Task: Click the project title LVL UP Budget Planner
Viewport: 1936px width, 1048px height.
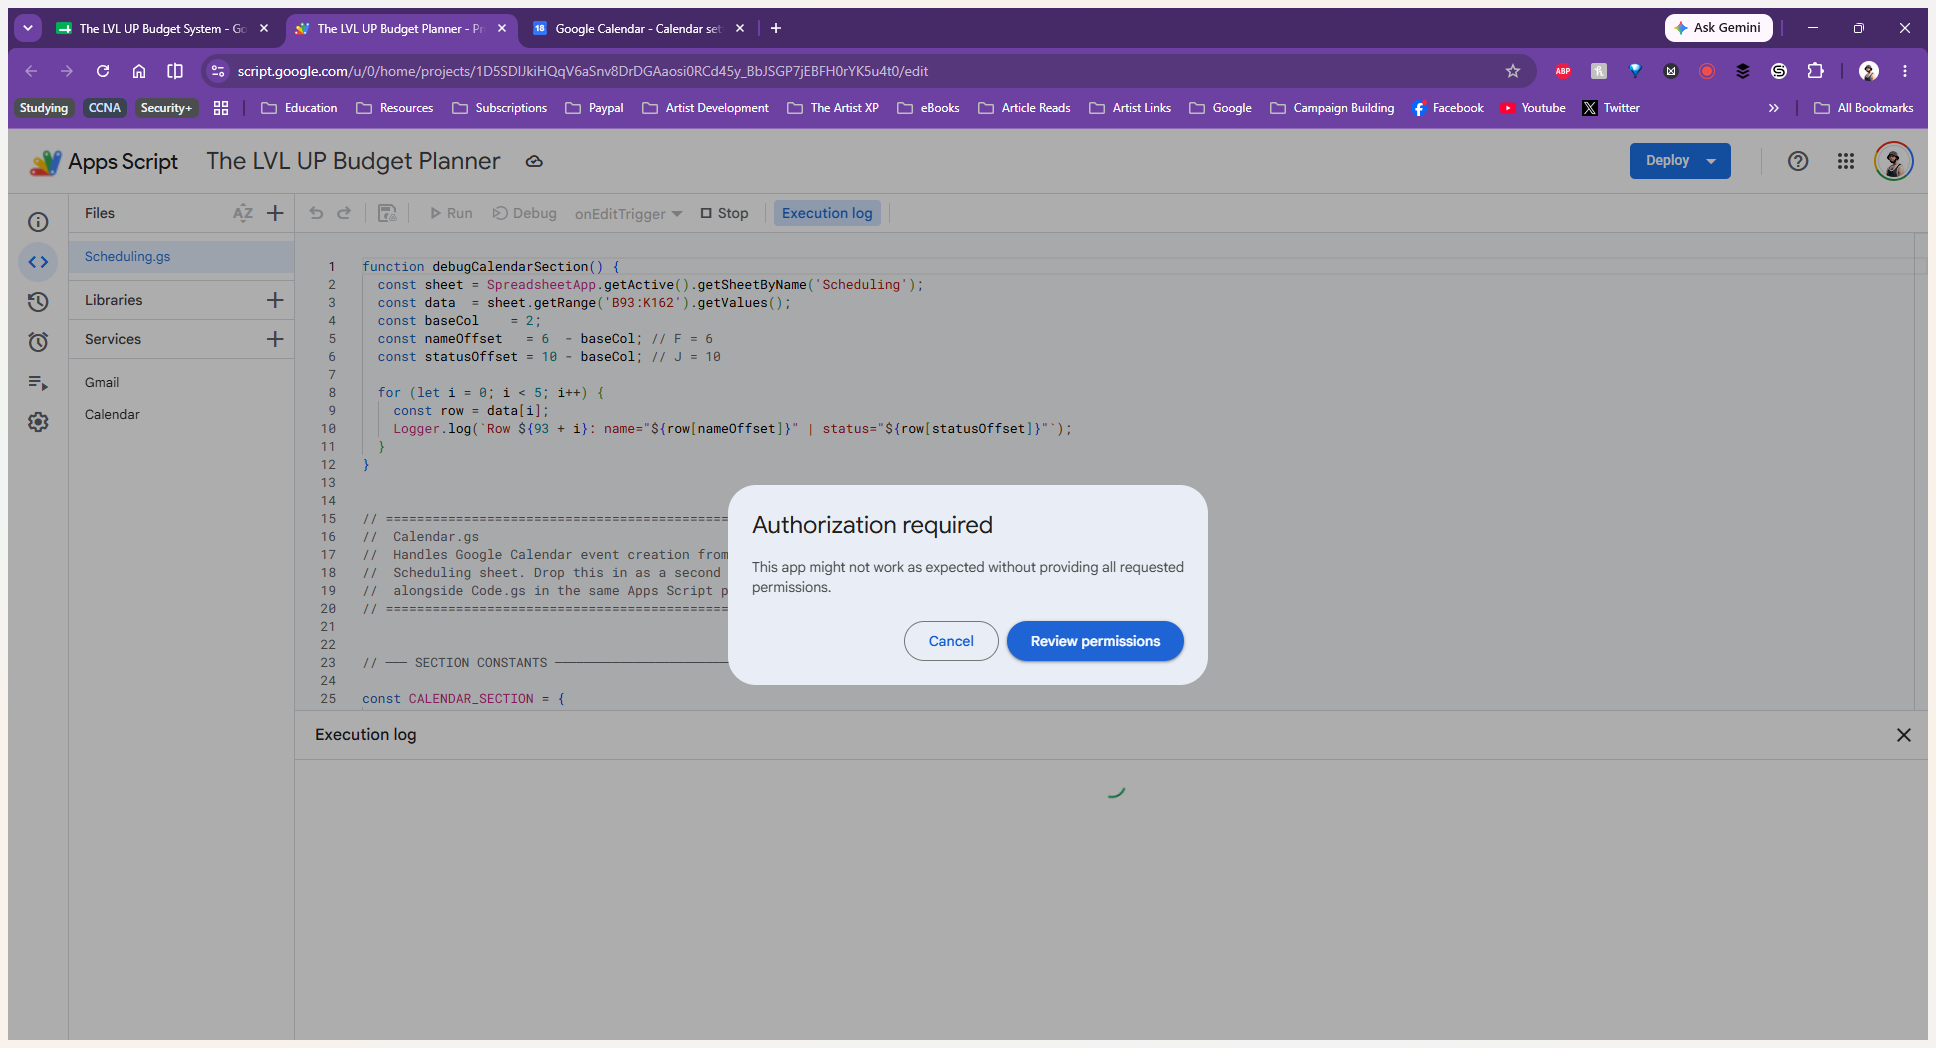Action: click(x=353, y=161)
